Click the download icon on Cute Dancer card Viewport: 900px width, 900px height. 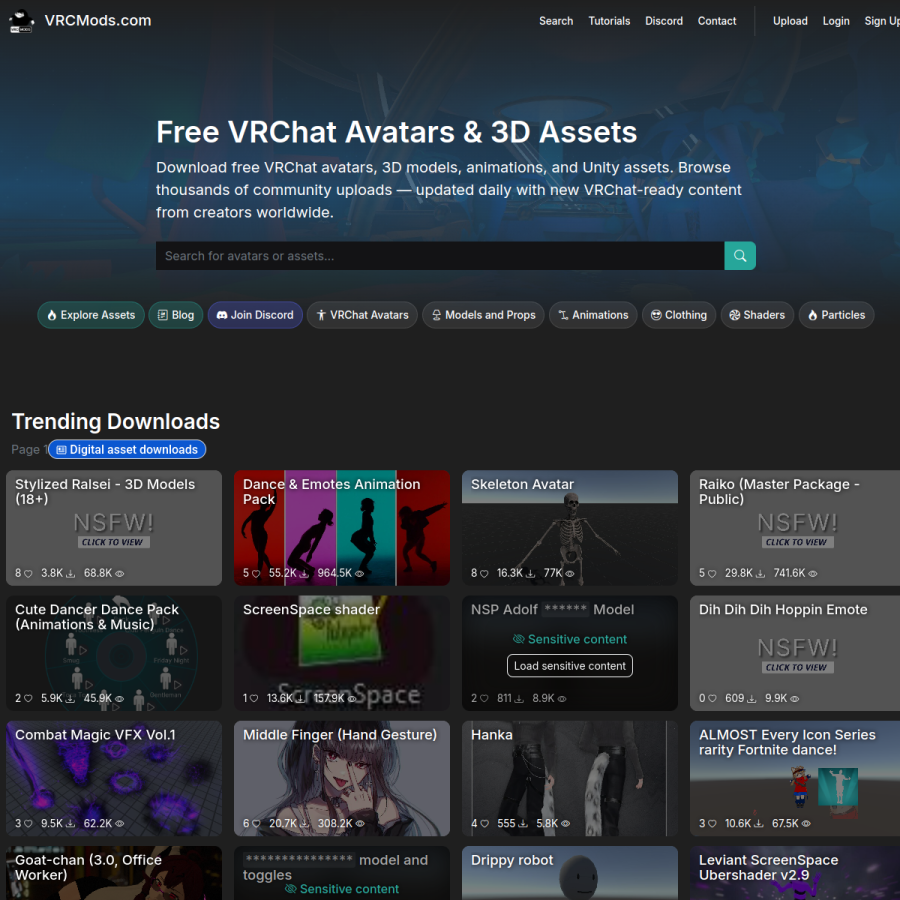click(71, 699)
